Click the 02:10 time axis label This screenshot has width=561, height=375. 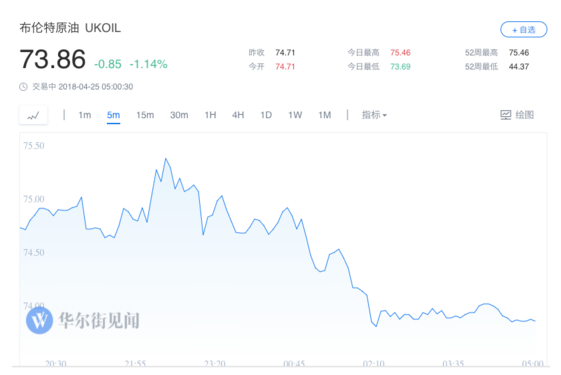[x=374, y=364]
